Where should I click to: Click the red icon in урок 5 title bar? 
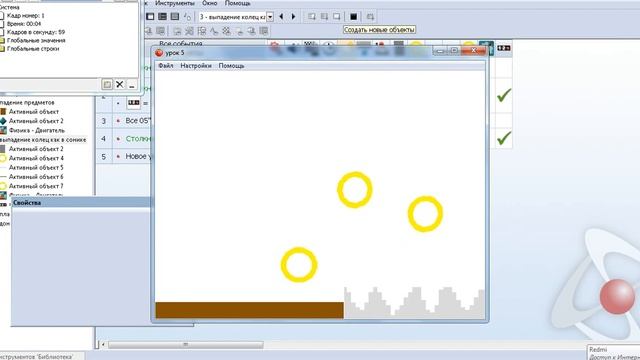click(x=159, y=53)
